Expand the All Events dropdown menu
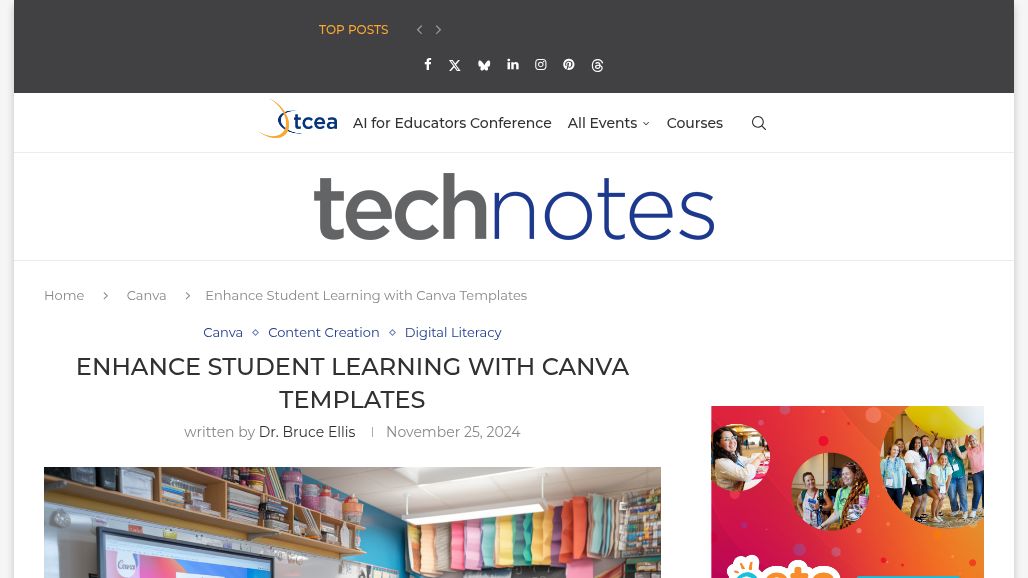 coord(608,123)
